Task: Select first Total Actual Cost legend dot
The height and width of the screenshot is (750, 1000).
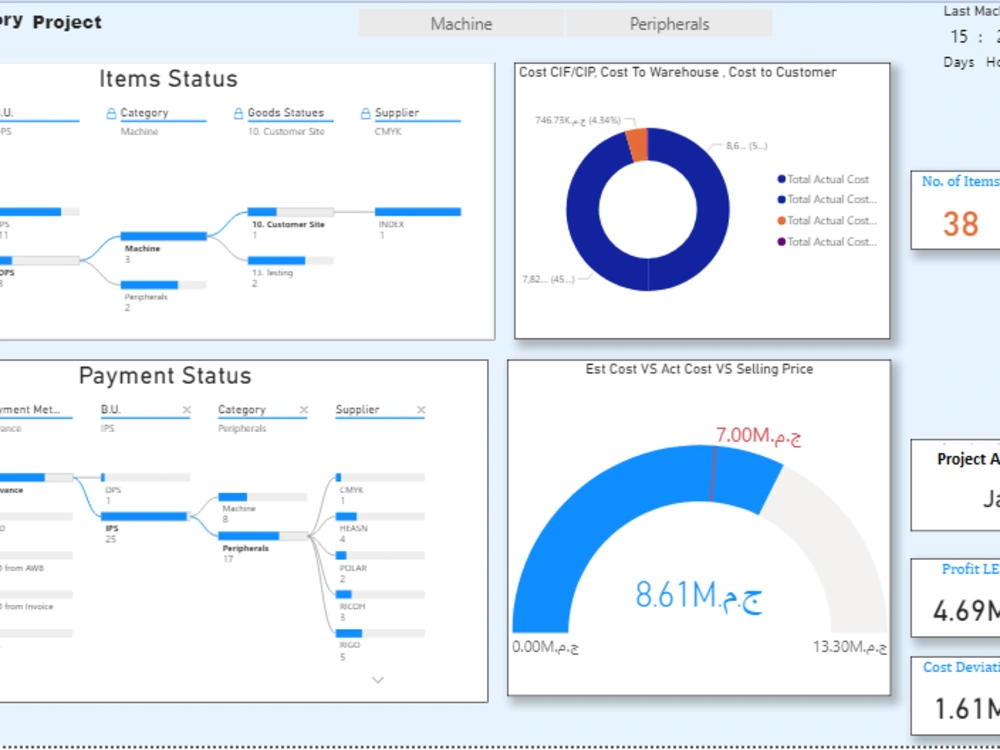Action: 781,179
